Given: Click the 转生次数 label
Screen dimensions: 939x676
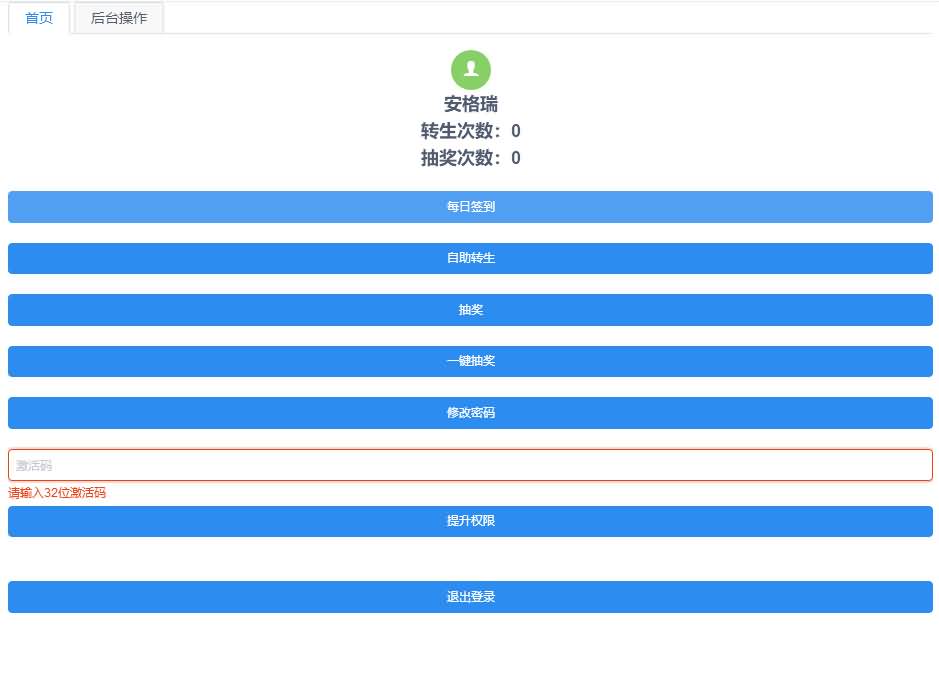Looking at the screenshot, I should pos(460,131).
